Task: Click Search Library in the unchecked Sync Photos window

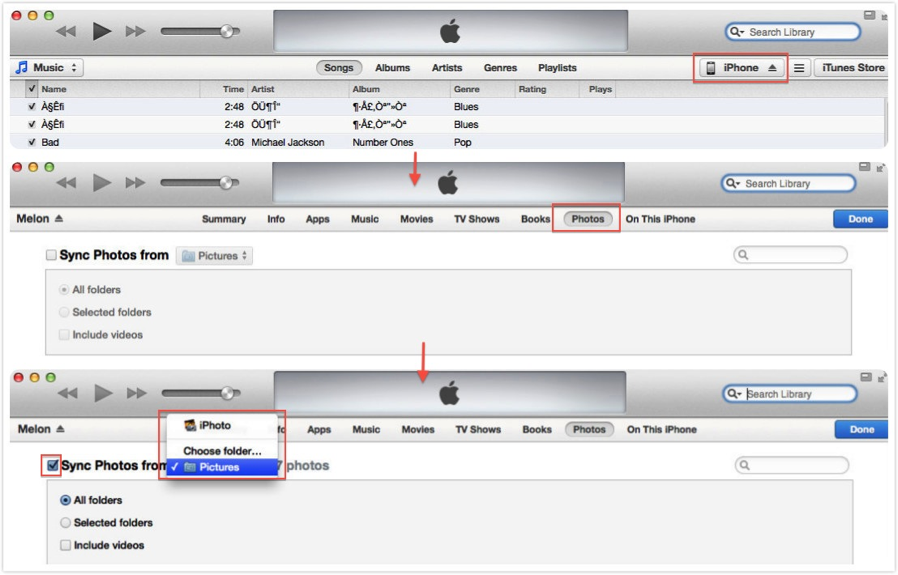Action: [x=789, y=183]
